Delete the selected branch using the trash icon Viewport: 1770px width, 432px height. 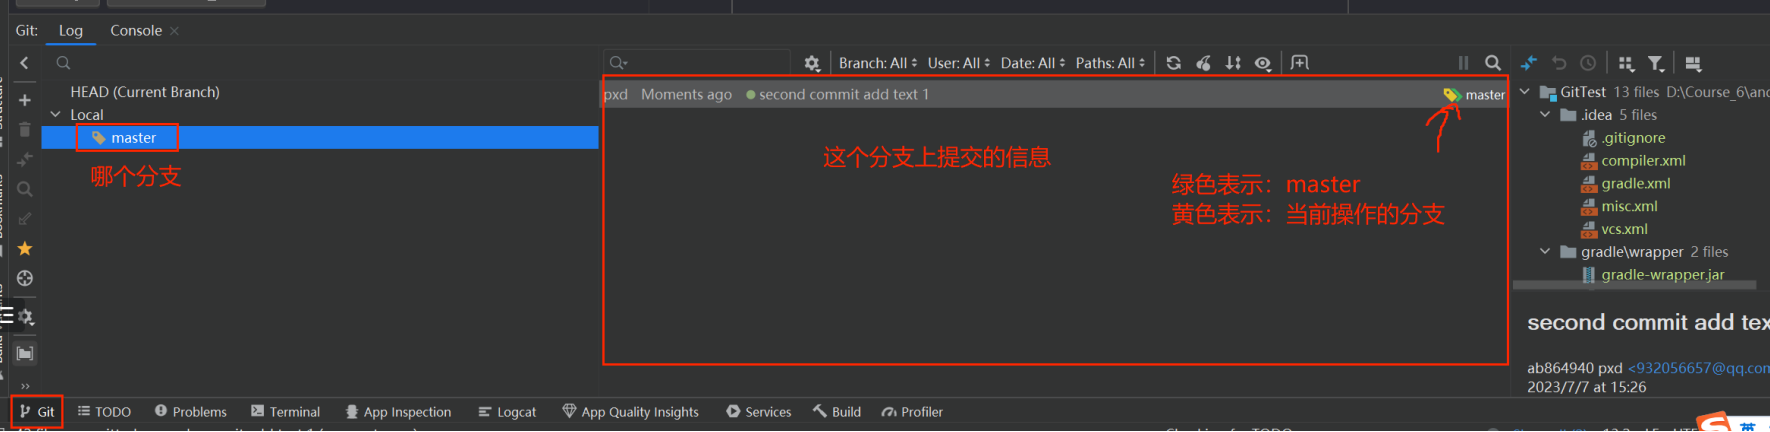[x=25, y=130]
